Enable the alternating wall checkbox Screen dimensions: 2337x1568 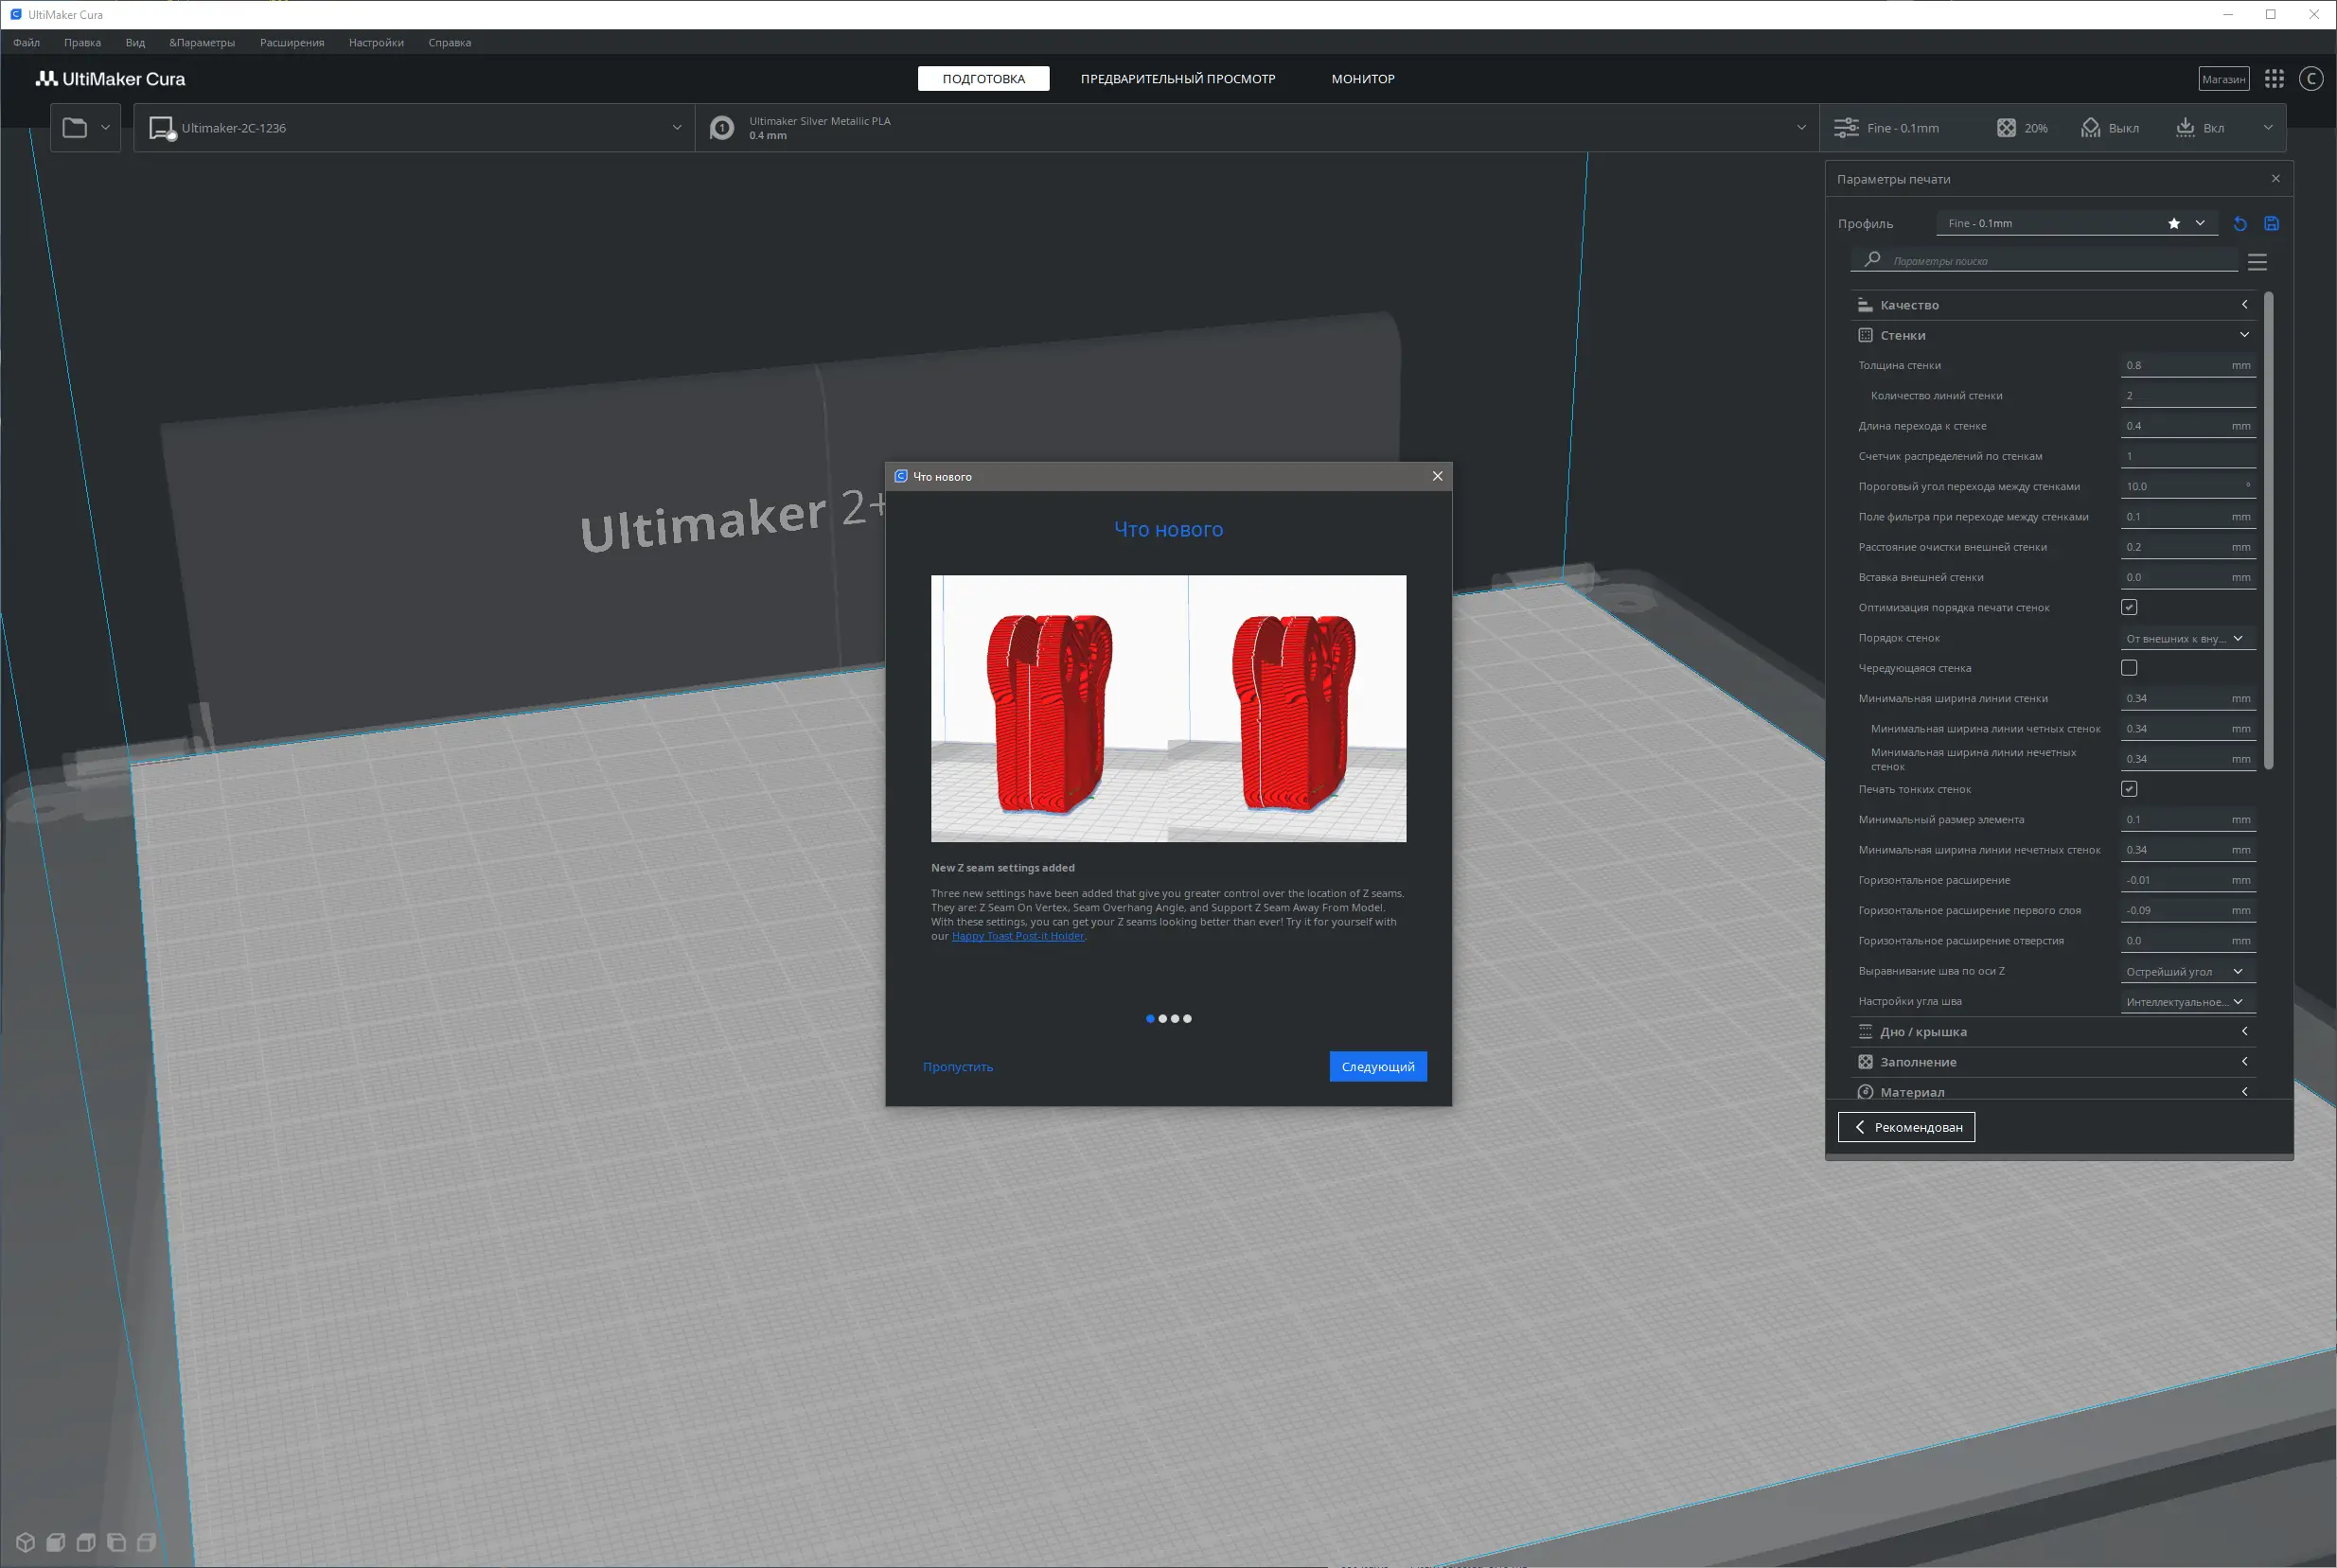click(2129, 668)
